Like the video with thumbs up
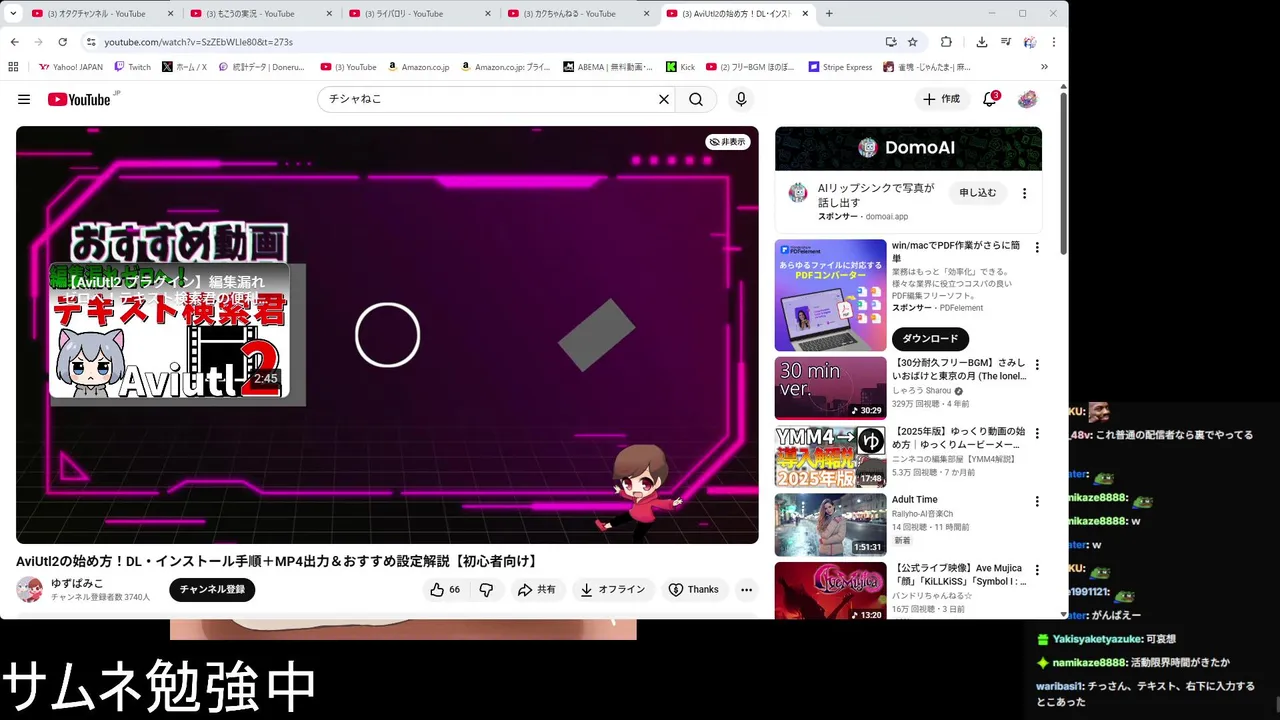This screenshot has height=720, width=1280. point(445,590)
